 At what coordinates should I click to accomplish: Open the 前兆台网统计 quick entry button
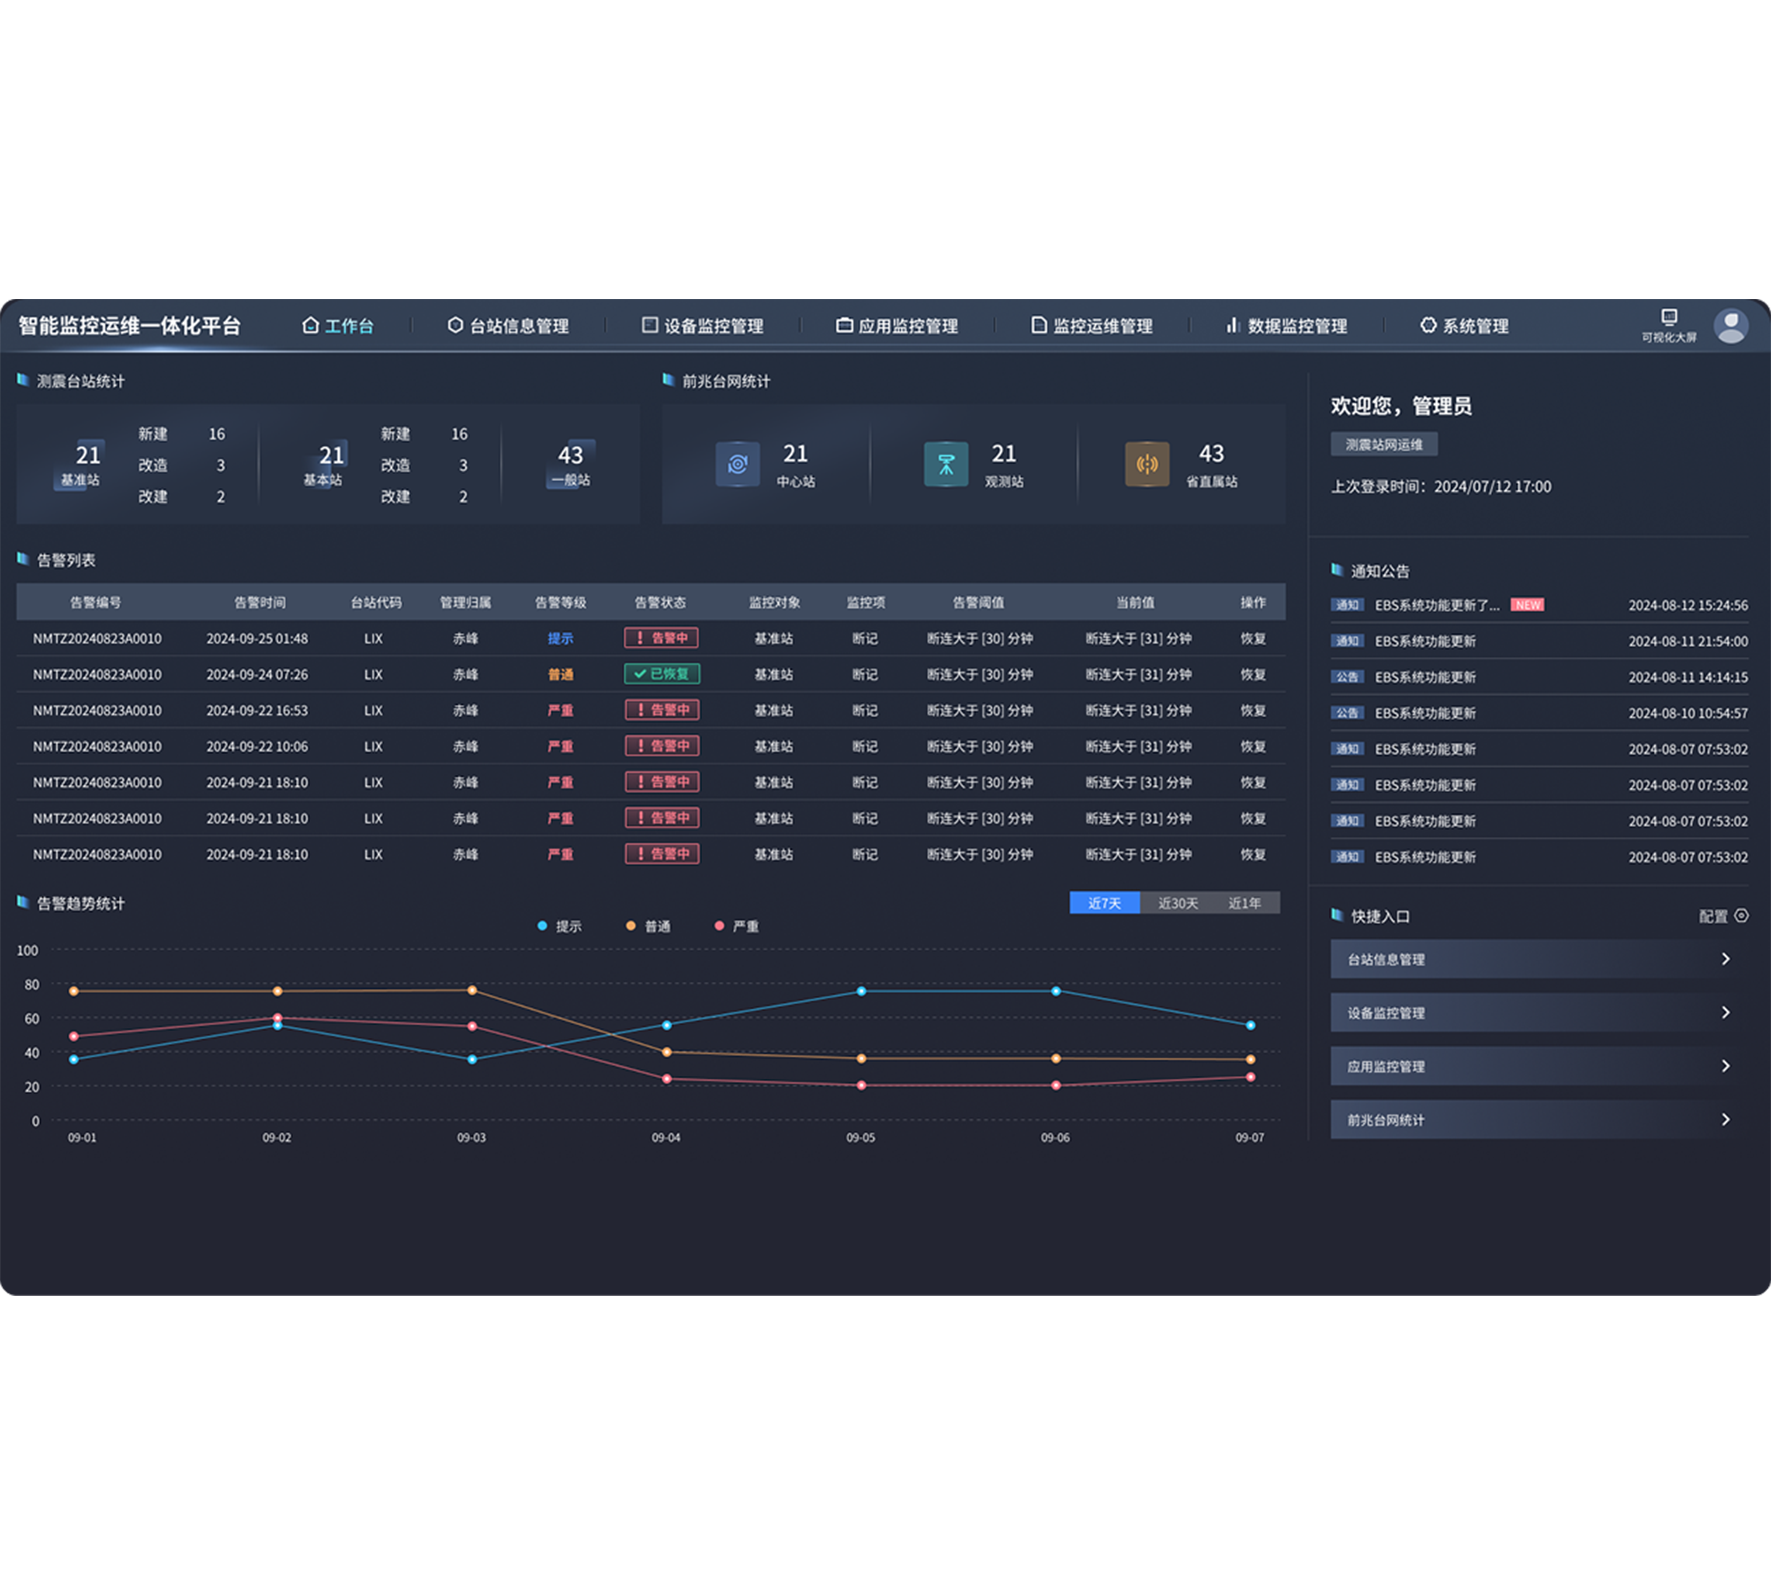click(x=1540, y=1119)
